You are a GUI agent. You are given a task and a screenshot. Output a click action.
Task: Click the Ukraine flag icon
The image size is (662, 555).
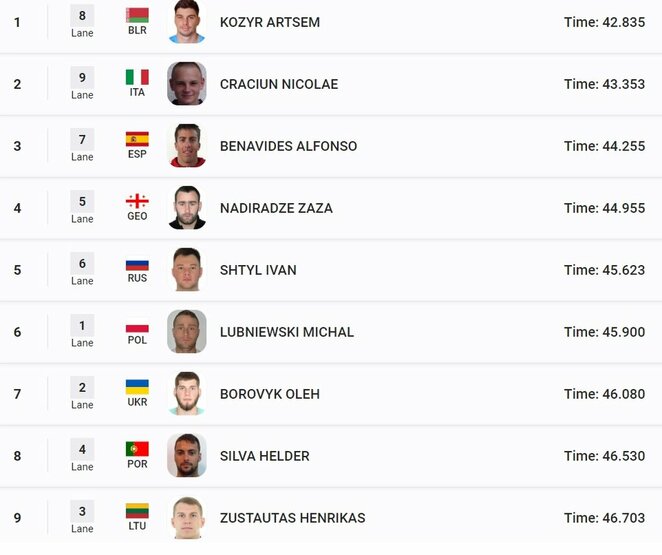pos(137,387)
